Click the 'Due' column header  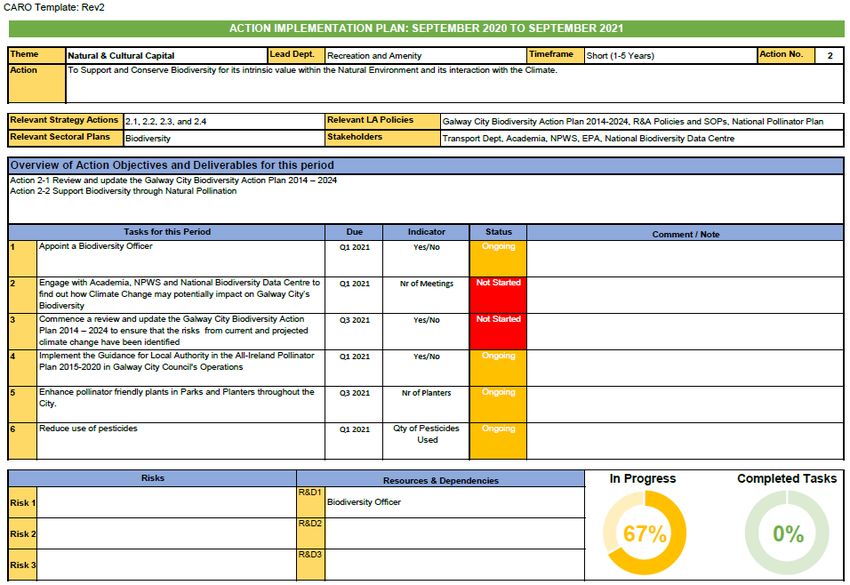point(354,232)
